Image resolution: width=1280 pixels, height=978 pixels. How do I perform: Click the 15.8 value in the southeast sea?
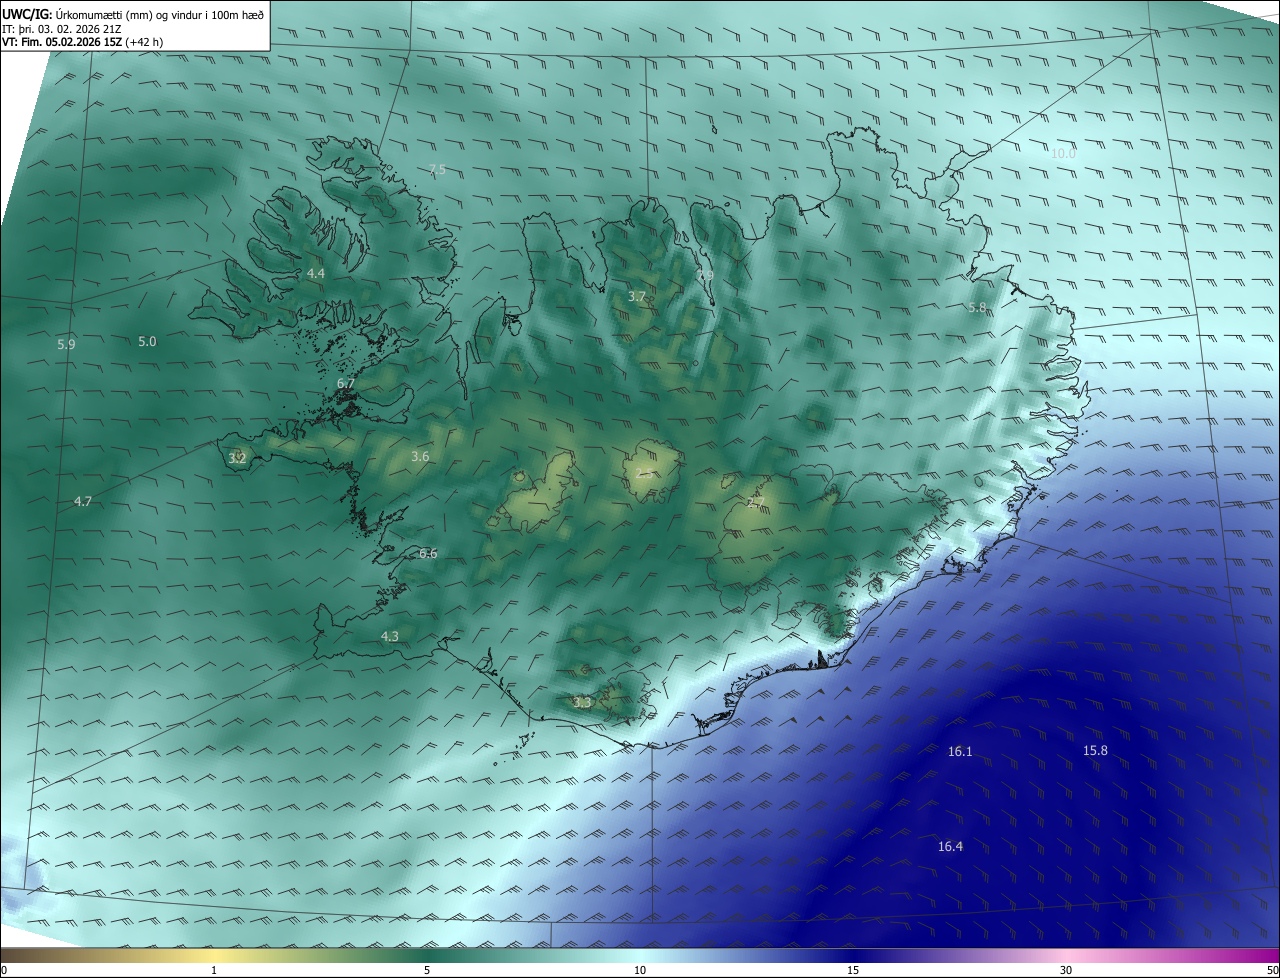point(1095,751)
